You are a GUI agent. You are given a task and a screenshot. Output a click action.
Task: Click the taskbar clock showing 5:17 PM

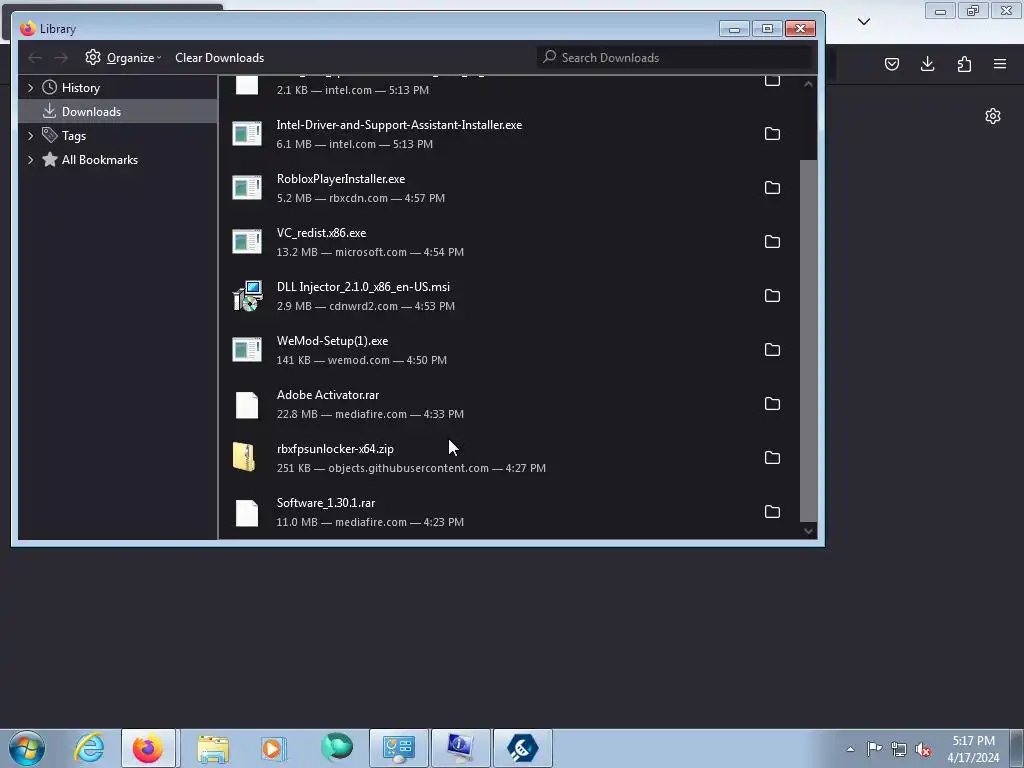coord(973,749)
